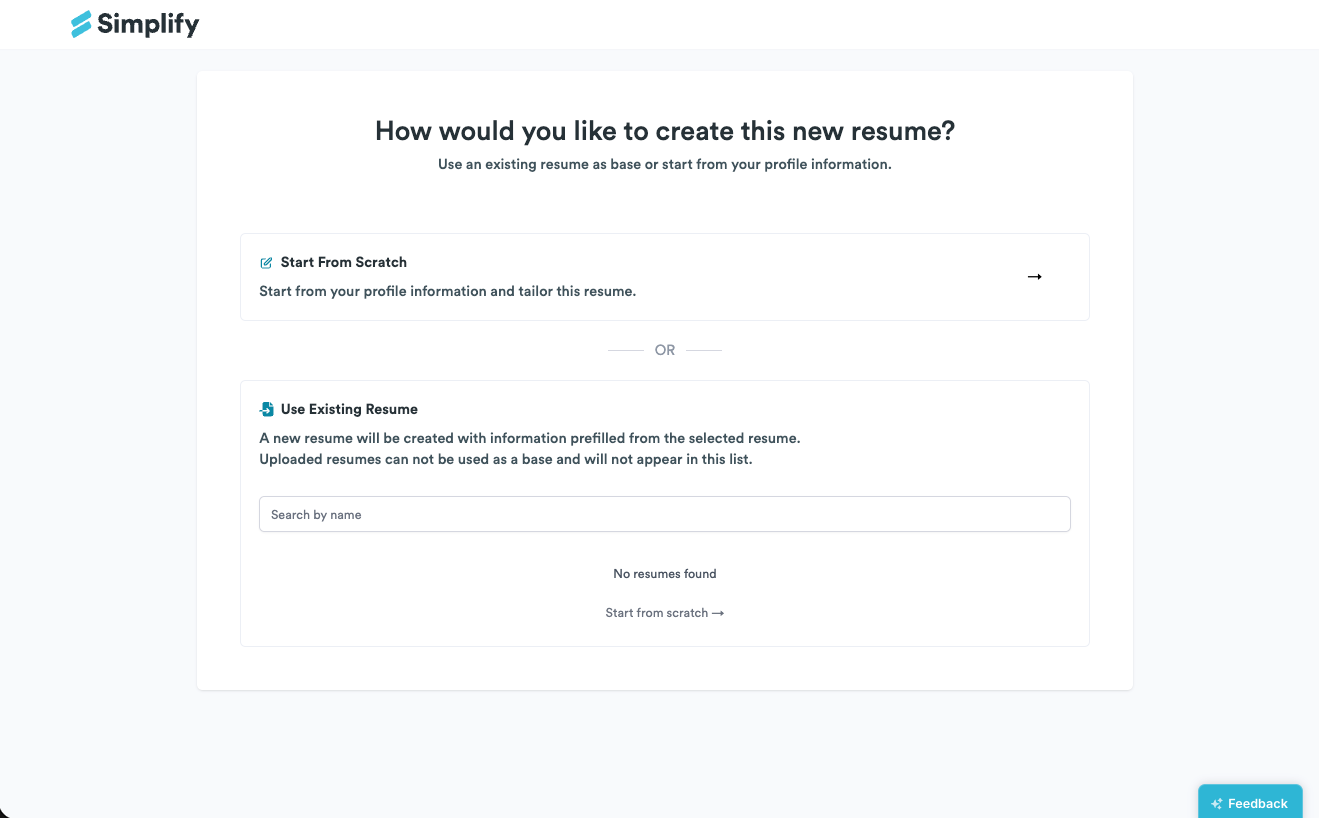1319x818 pixels.
Task: Click the sparkle icon on Feedback button
Action: 1217,804
